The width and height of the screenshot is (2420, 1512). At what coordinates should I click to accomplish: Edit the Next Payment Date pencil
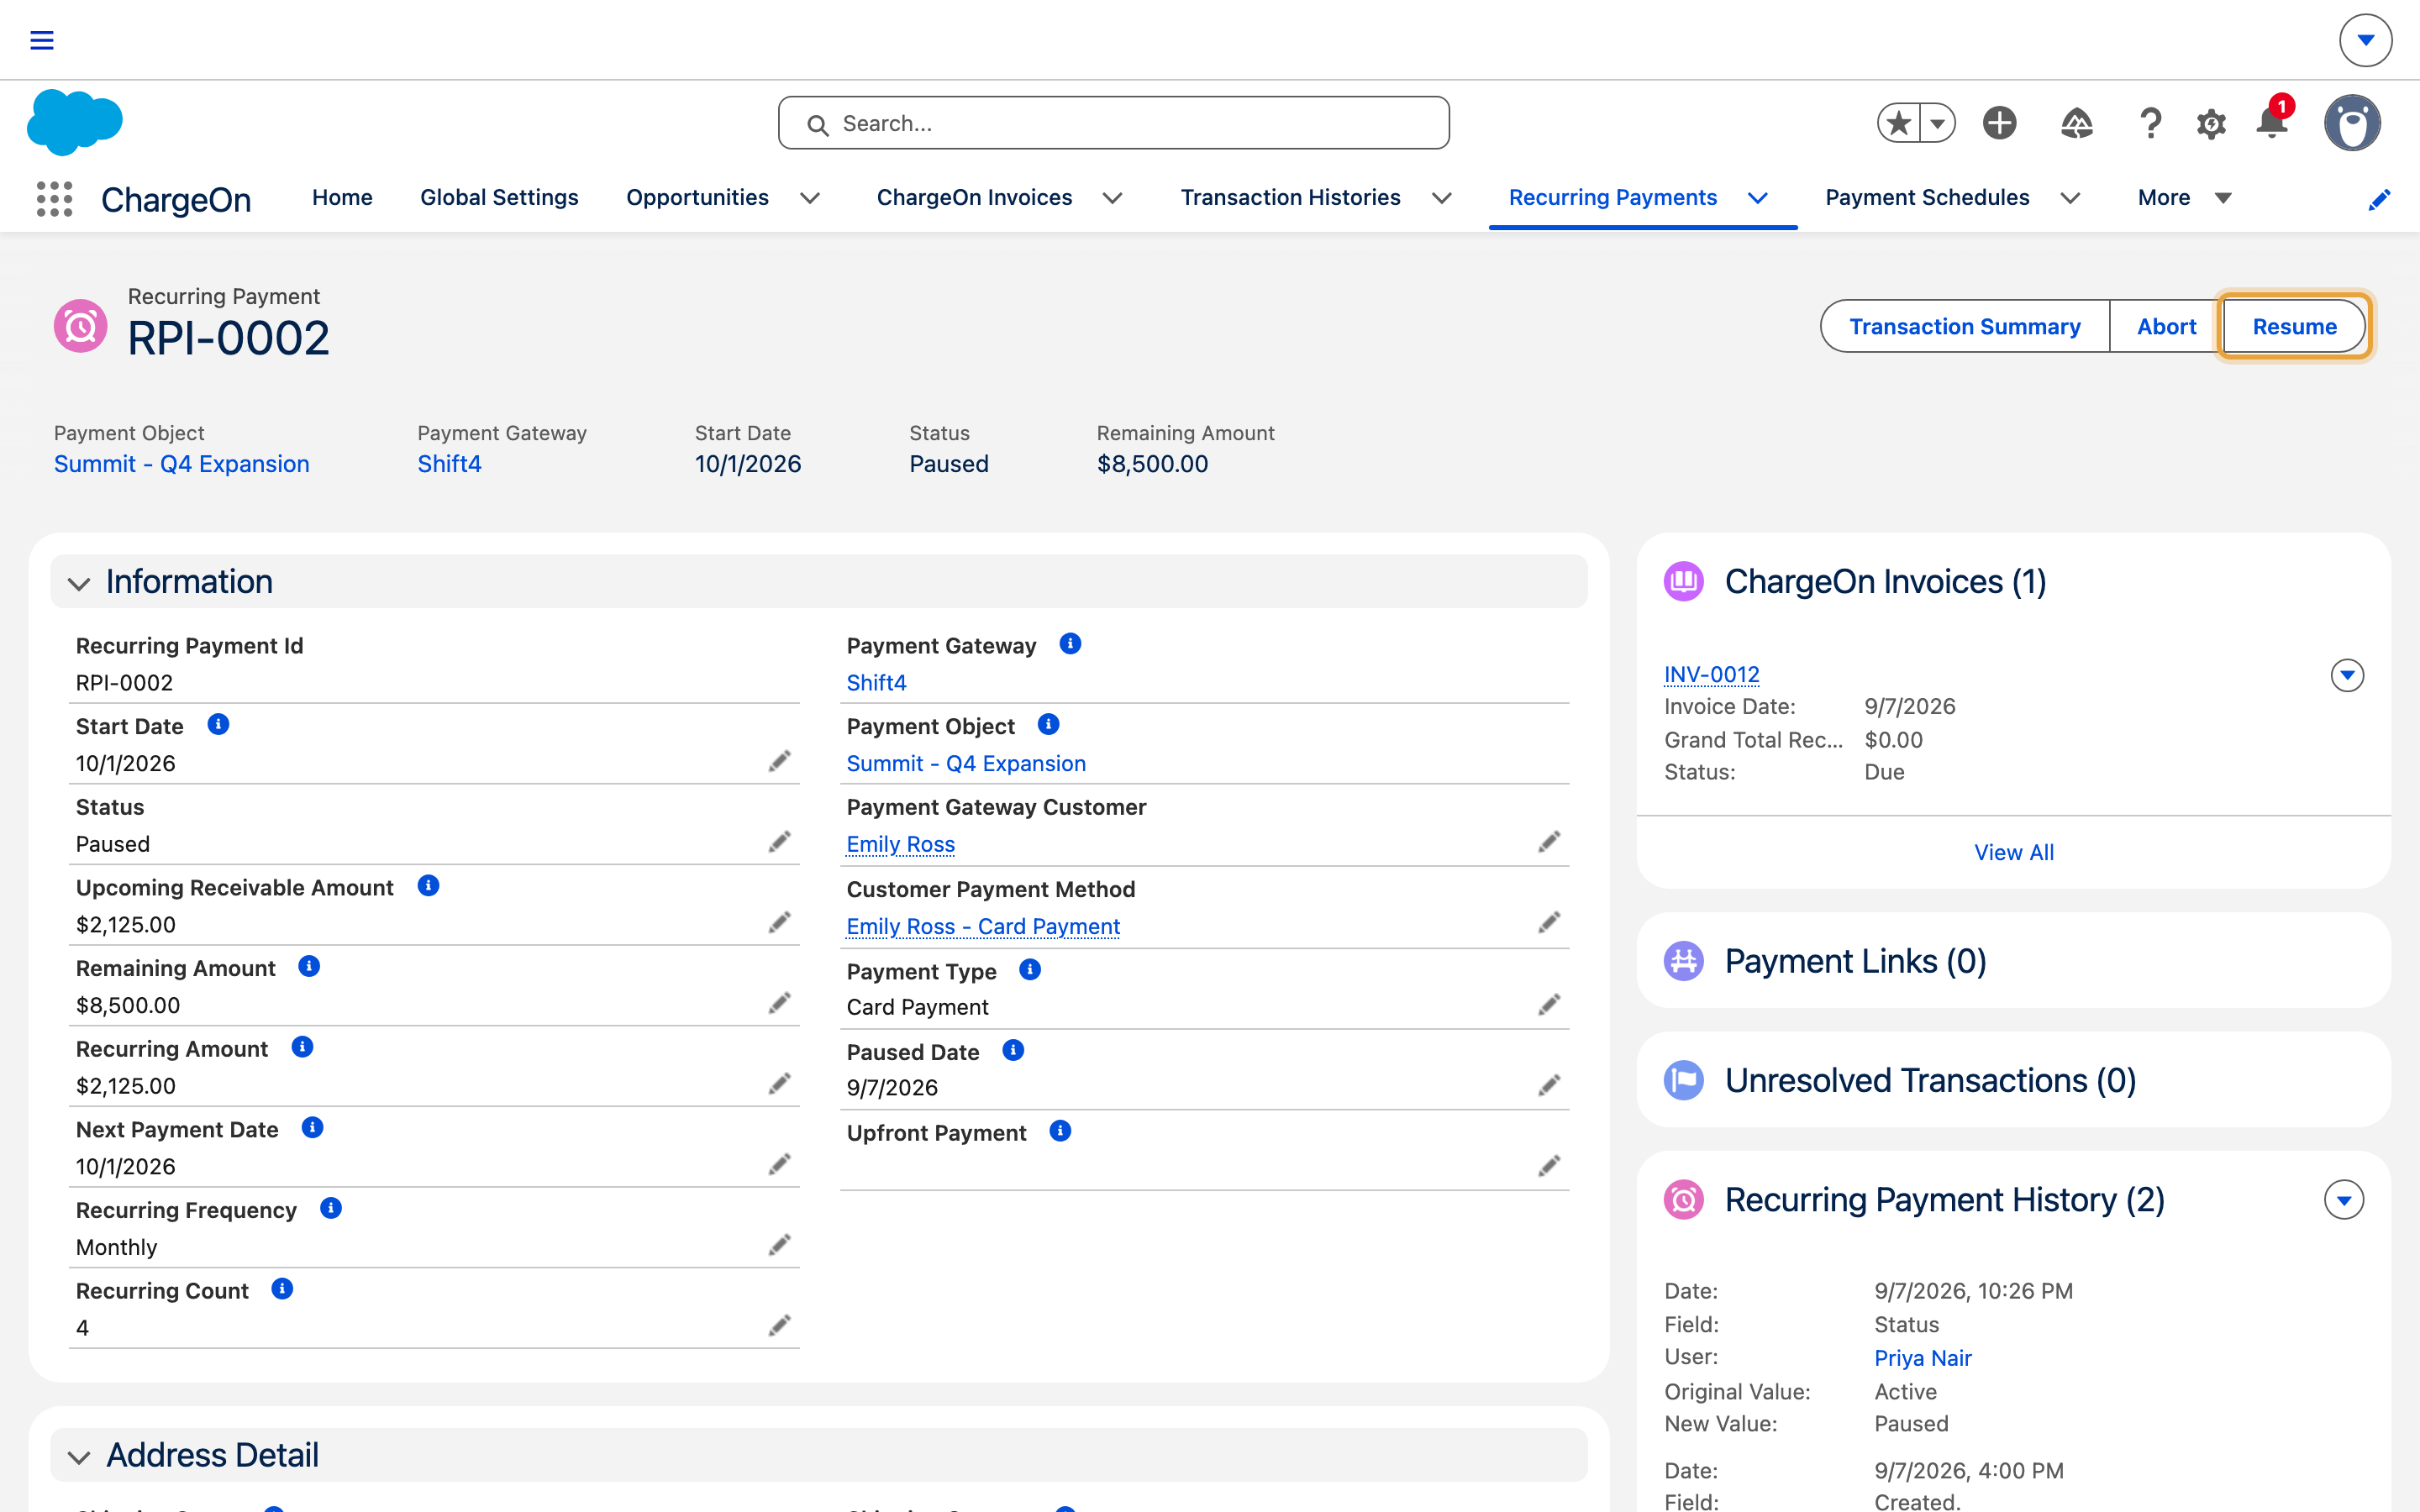click(x=780, y=1165)
